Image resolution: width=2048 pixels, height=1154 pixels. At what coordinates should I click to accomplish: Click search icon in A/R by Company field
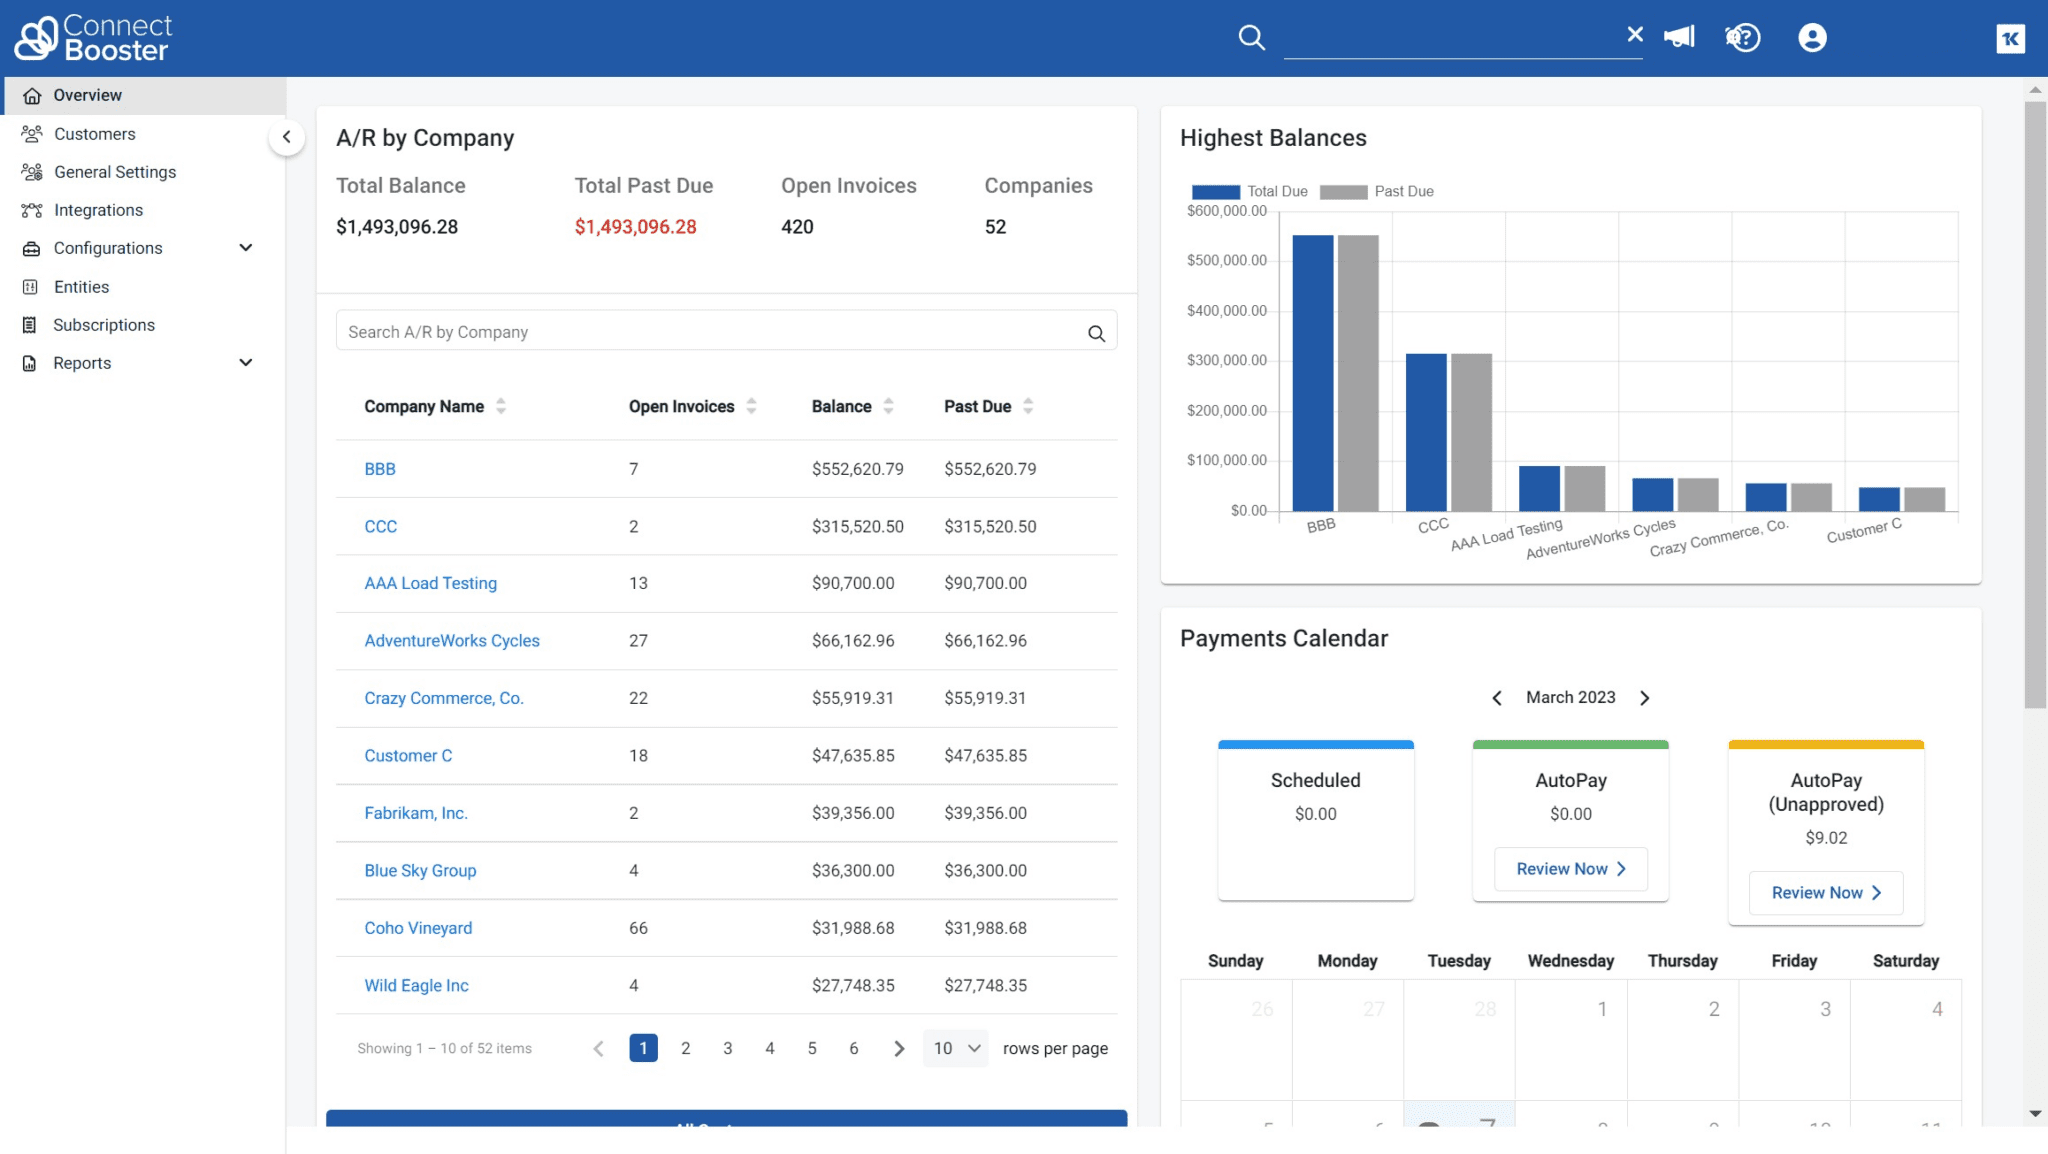tap(1096, 333)
